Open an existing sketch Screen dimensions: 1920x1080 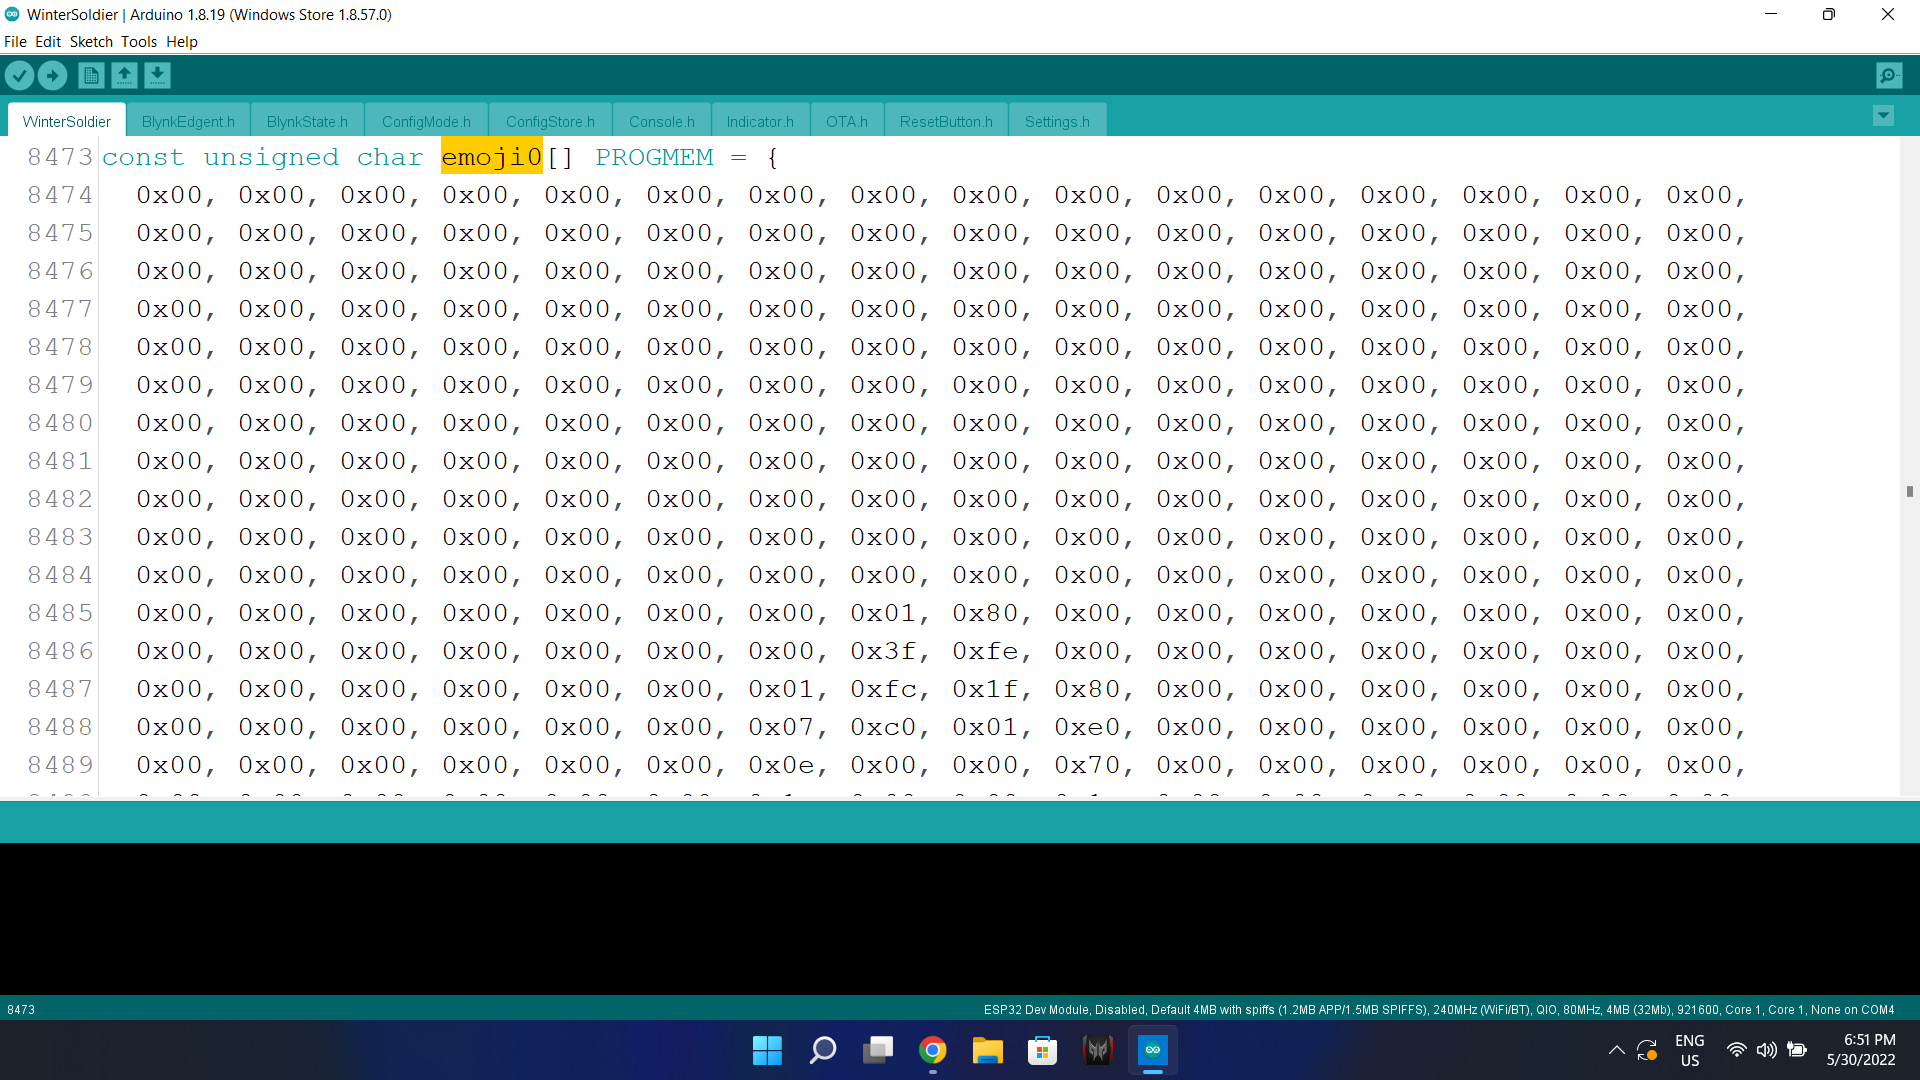tap(124, 75)
